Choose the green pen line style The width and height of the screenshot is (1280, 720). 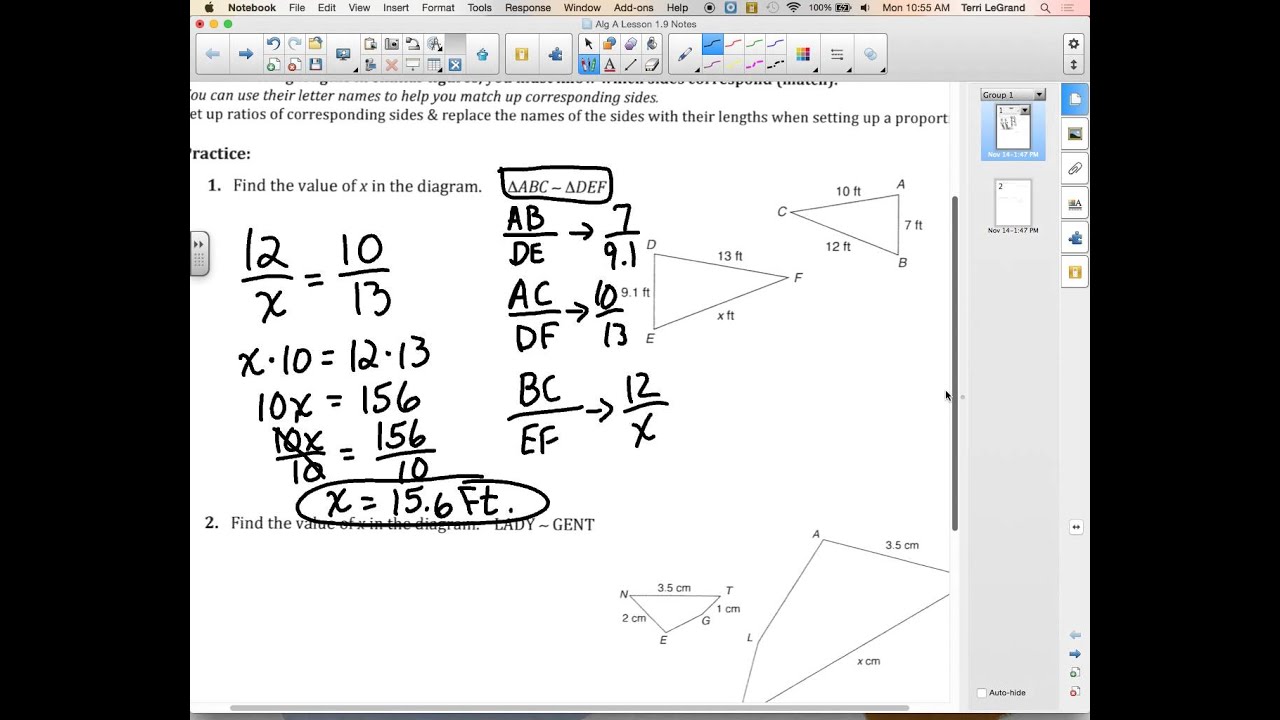(x=754, y=44)
